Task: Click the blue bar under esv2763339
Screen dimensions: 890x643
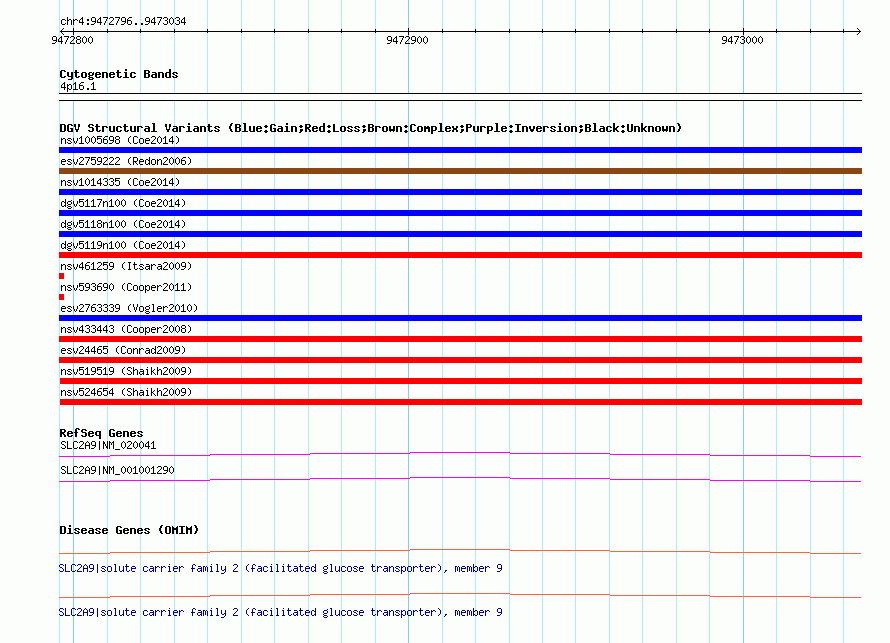Action: (460, 318)
